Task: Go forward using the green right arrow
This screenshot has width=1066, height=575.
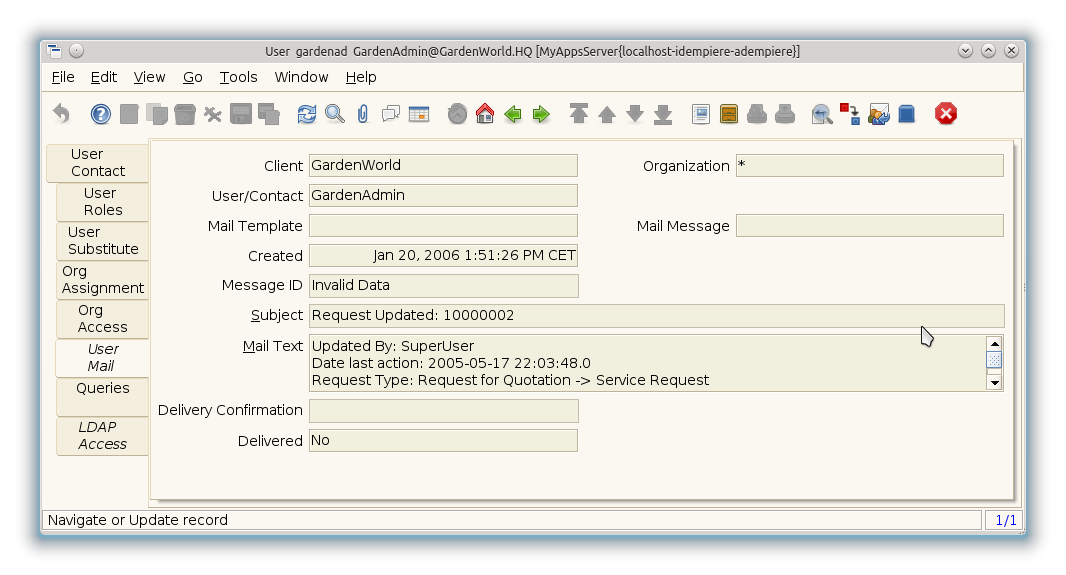Action: (x=541, y=114)
